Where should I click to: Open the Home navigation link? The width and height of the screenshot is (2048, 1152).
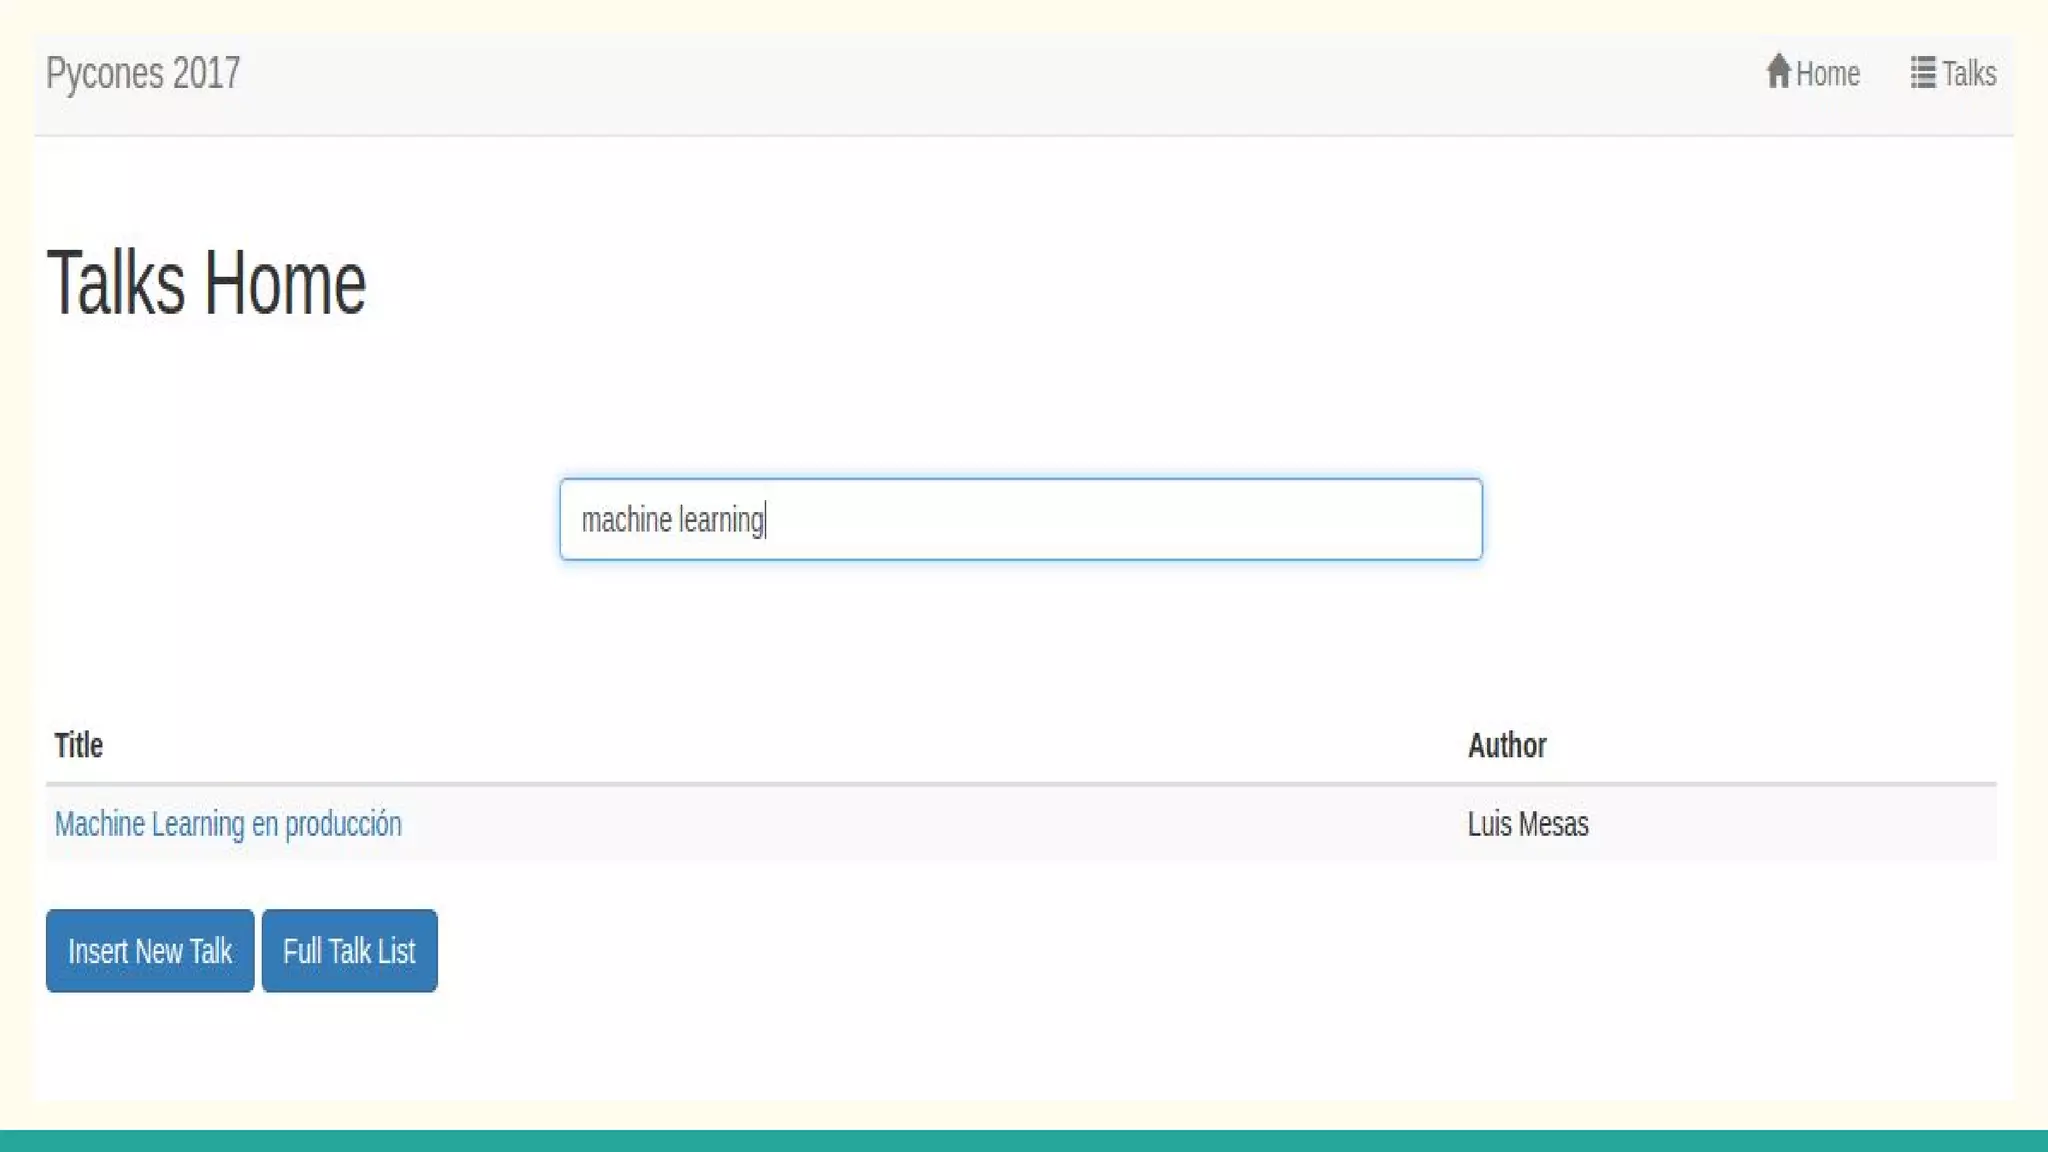(1827, 74)
